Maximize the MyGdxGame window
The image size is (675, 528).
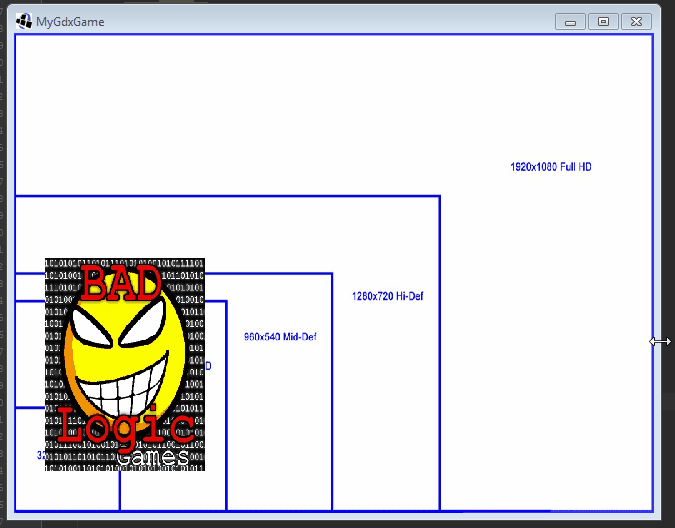coord(604,22)
